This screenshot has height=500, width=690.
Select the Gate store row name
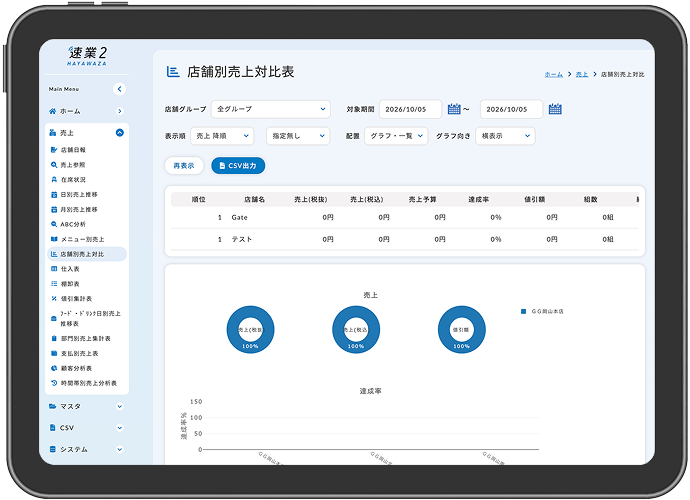pos(239,217)
